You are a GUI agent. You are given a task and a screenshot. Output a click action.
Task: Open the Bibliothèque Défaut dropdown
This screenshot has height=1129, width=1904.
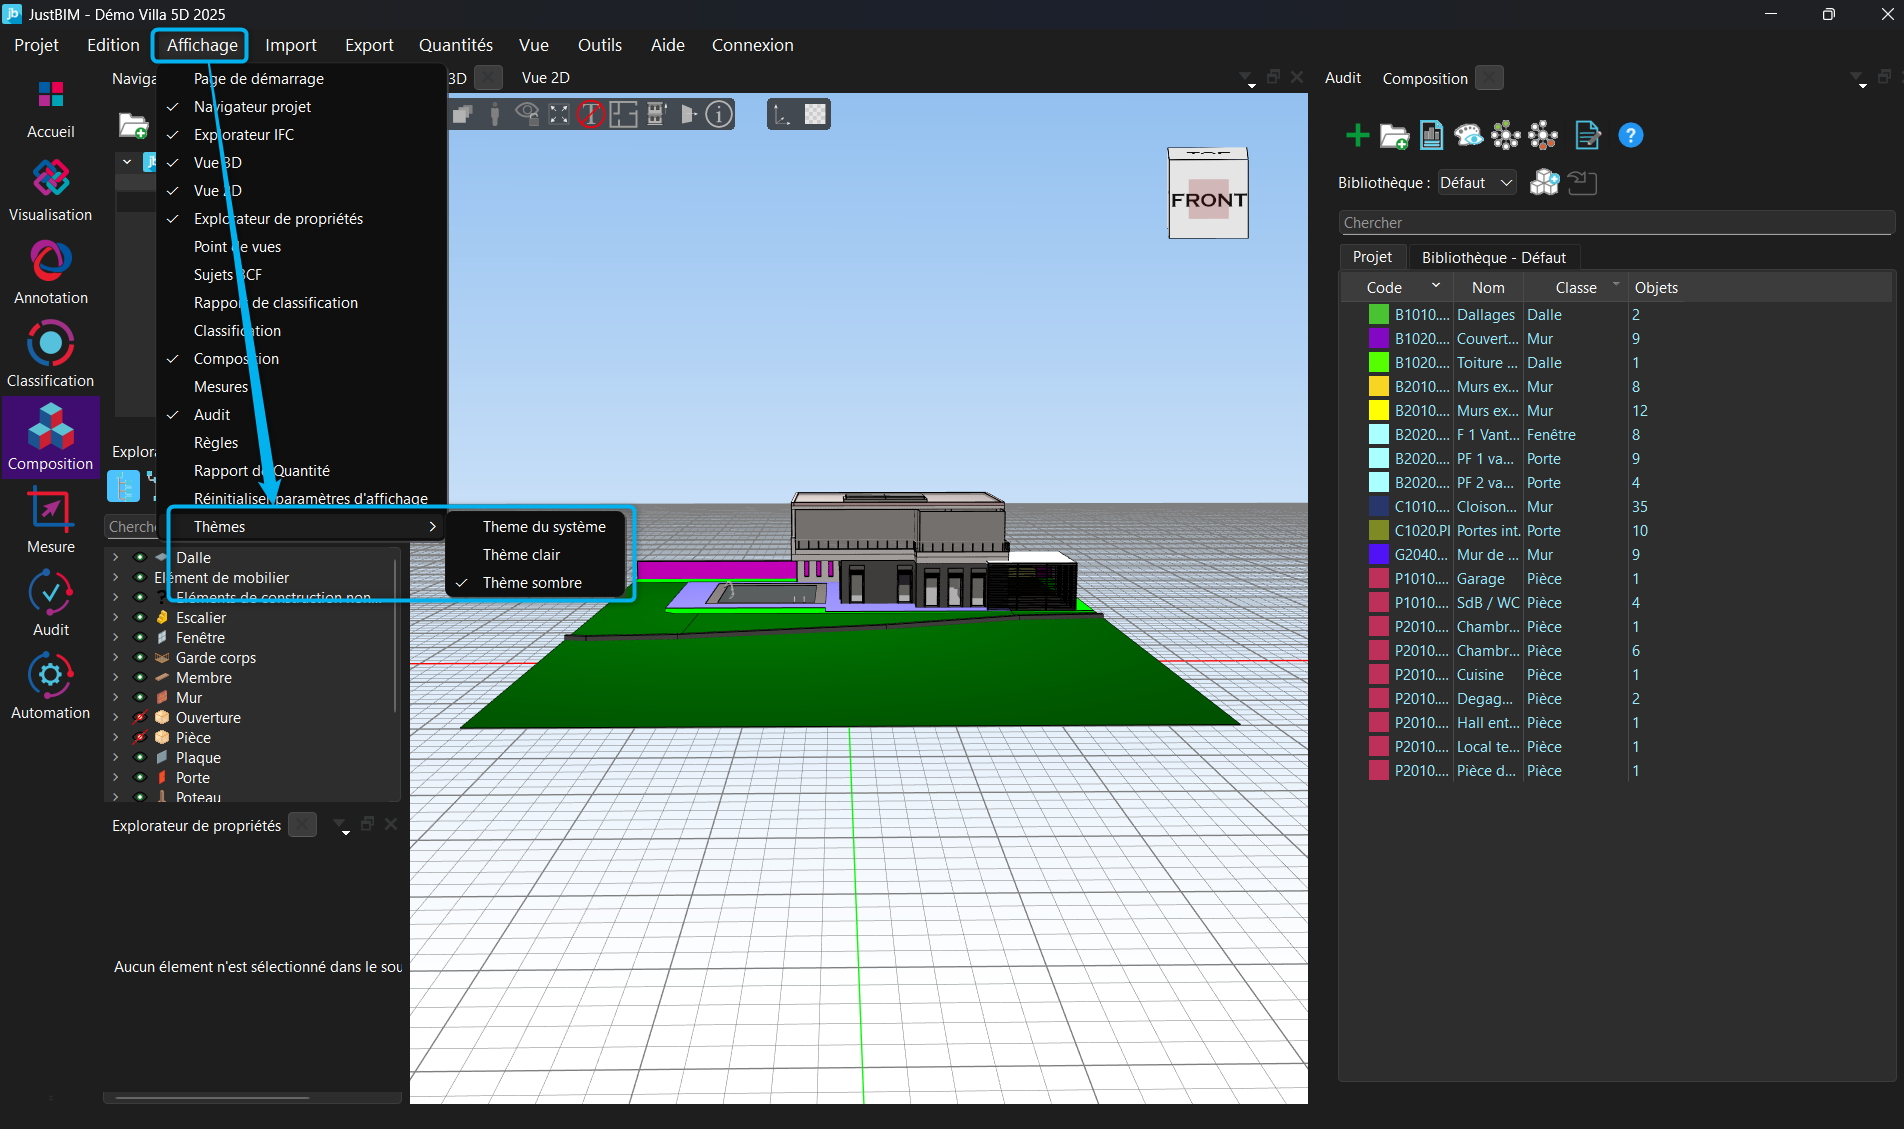(1476, 183)
